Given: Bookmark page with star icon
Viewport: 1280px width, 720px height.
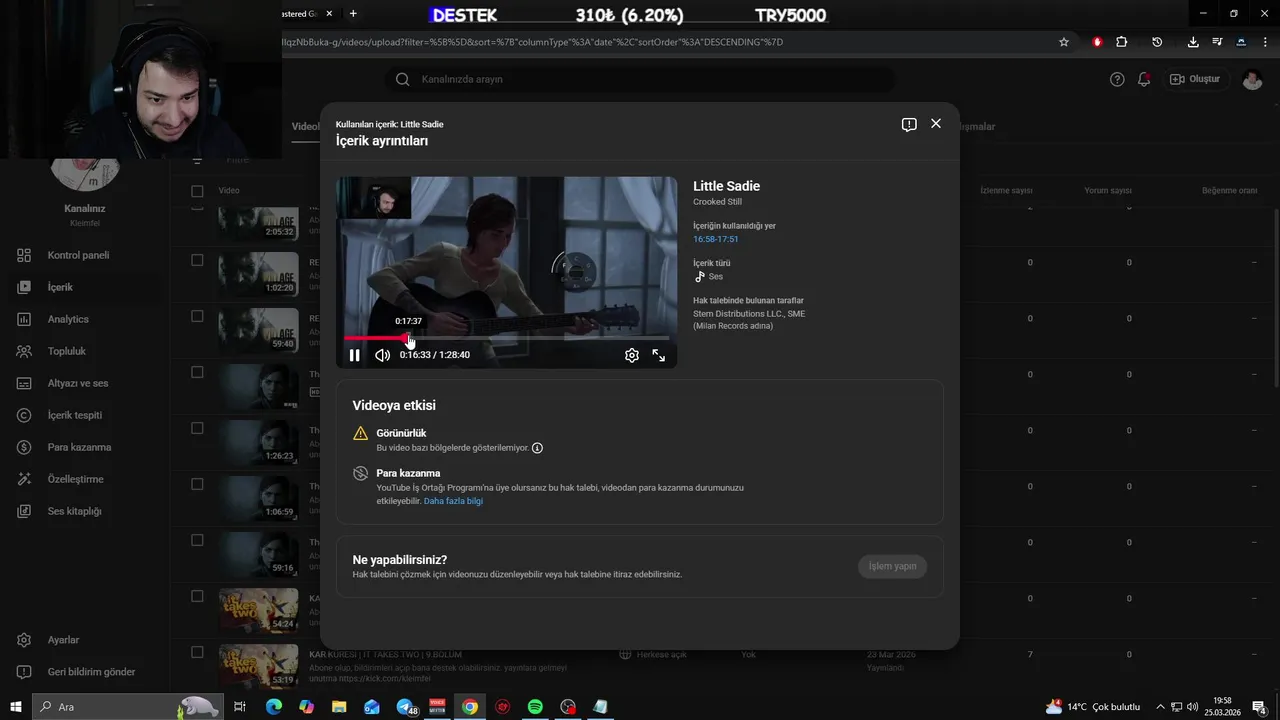Looking at the screenshot, I should tap(1064, 42).
